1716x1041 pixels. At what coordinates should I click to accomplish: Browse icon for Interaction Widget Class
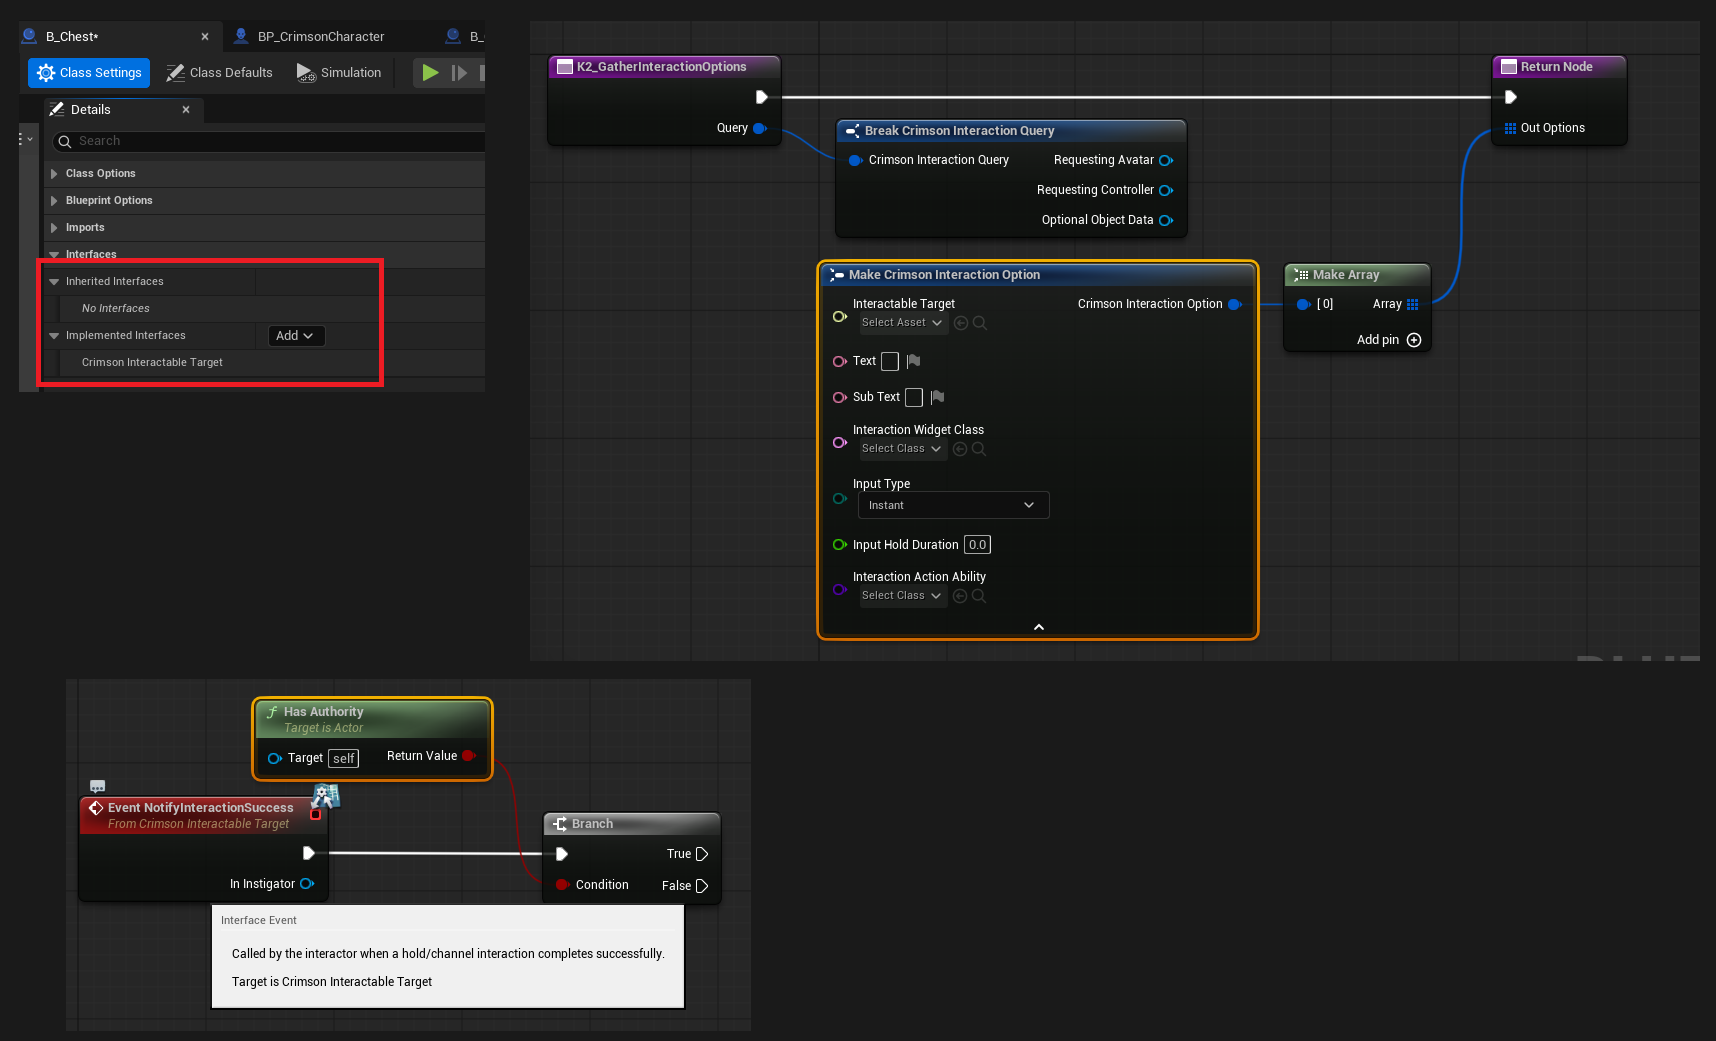[x=979, y=449]
